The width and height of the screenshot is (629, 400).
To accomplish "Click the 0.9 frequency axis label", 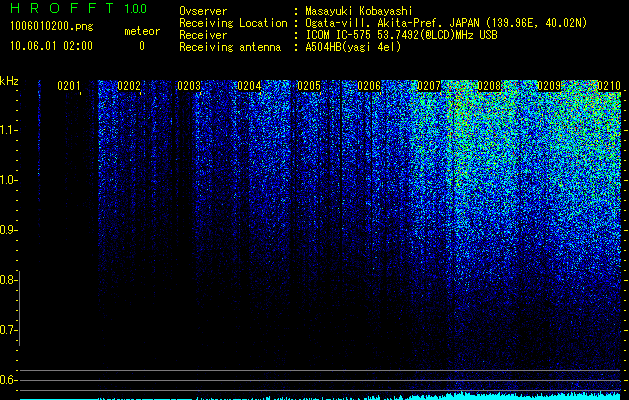I will pos(8,230).
